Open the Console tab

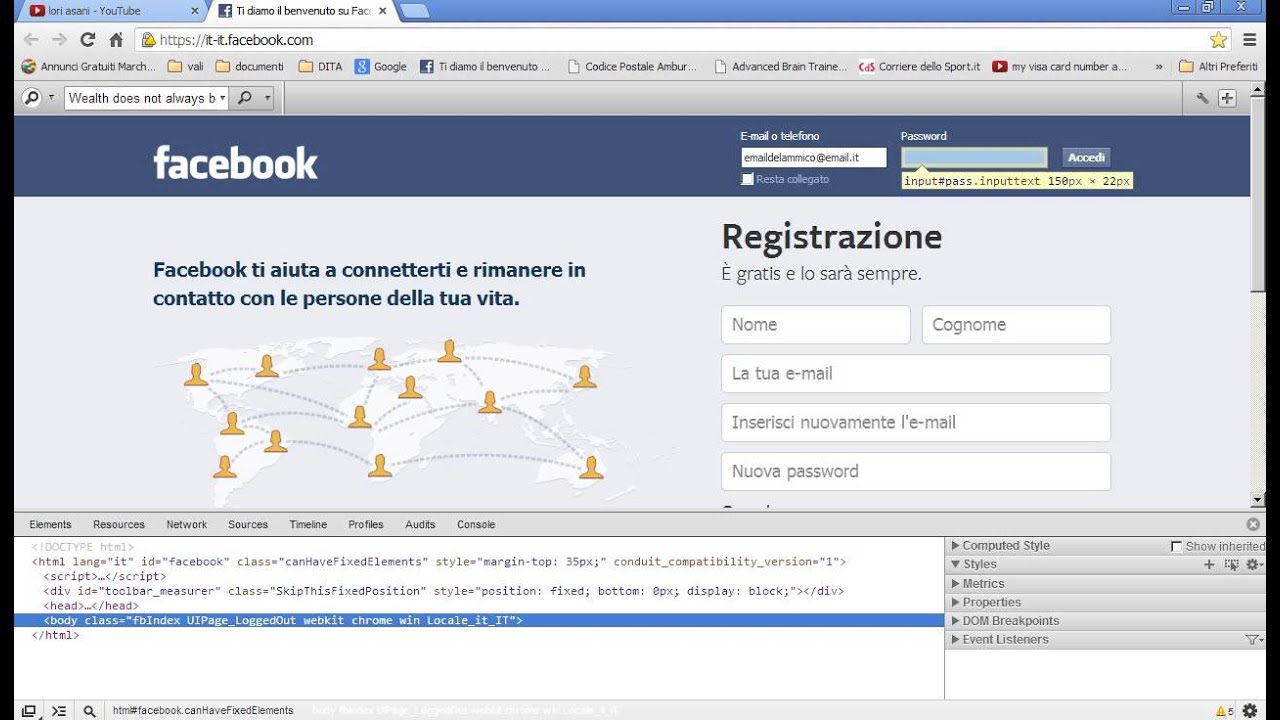click(x=476, y=524)
